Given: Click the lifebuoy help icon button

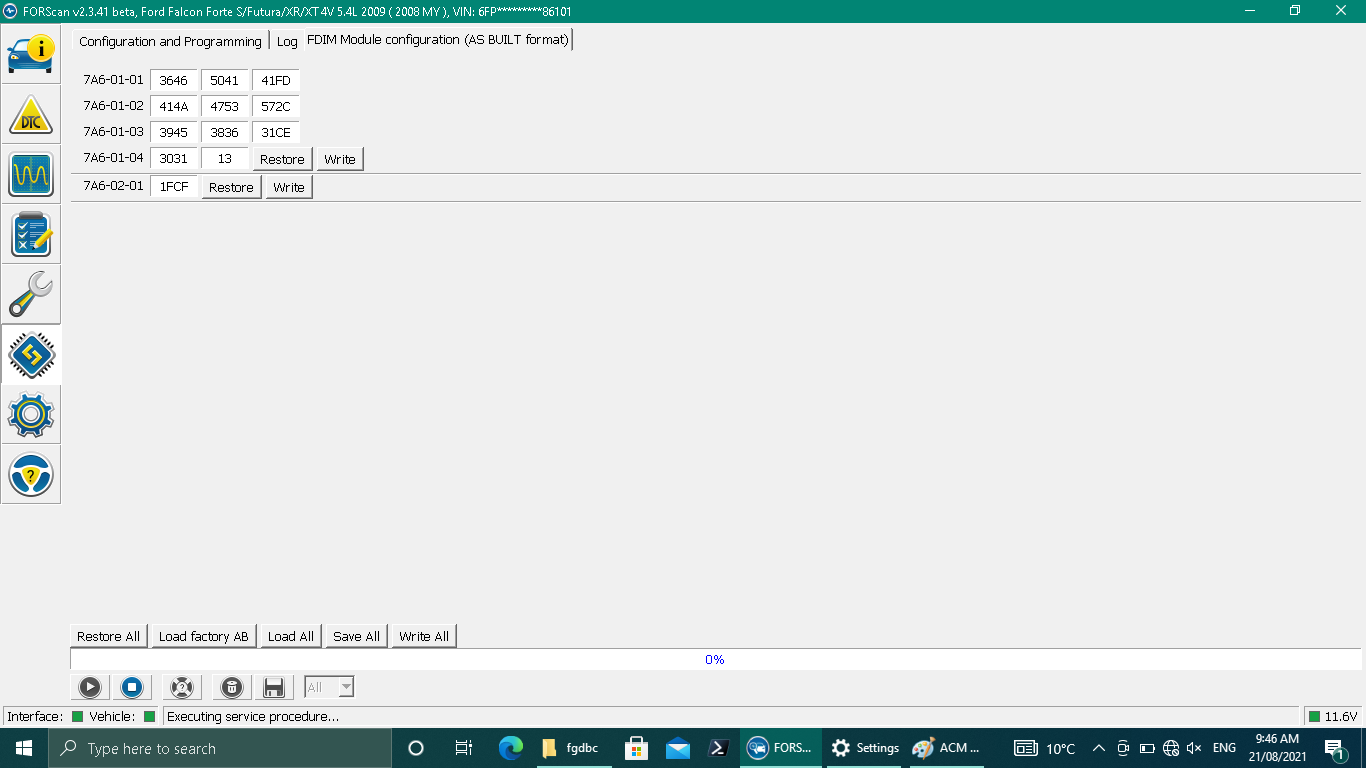Looking at the screenshot, I should point(181,687).
